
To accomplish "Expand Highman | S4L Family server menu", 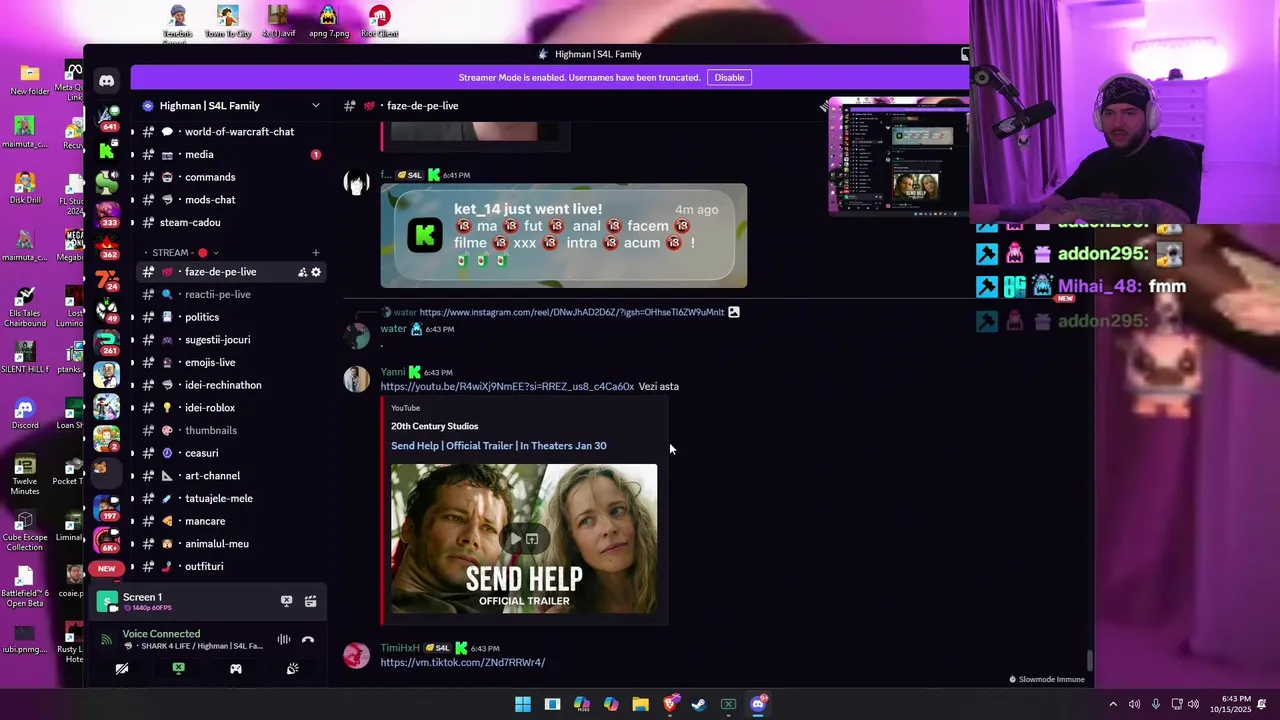I will (316, 106).
